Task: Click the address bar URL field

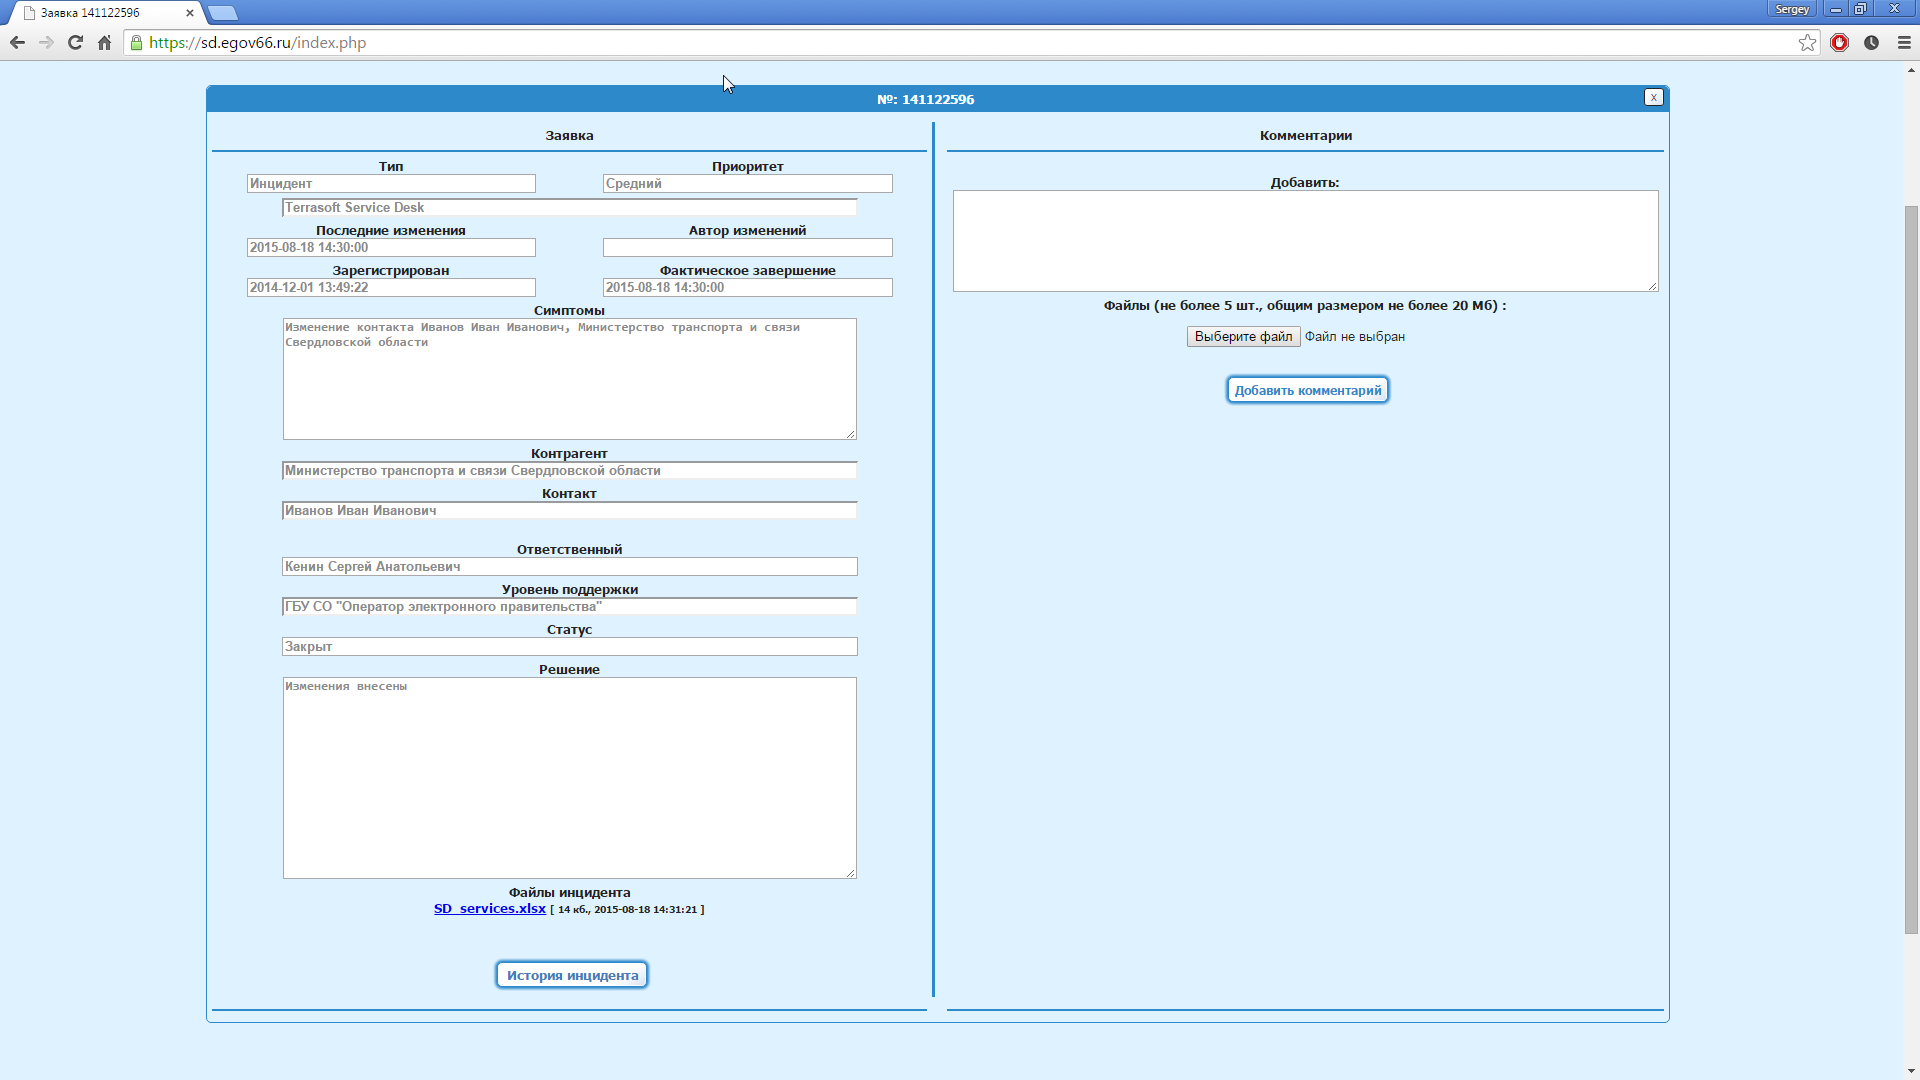Action: coord(960,43)
